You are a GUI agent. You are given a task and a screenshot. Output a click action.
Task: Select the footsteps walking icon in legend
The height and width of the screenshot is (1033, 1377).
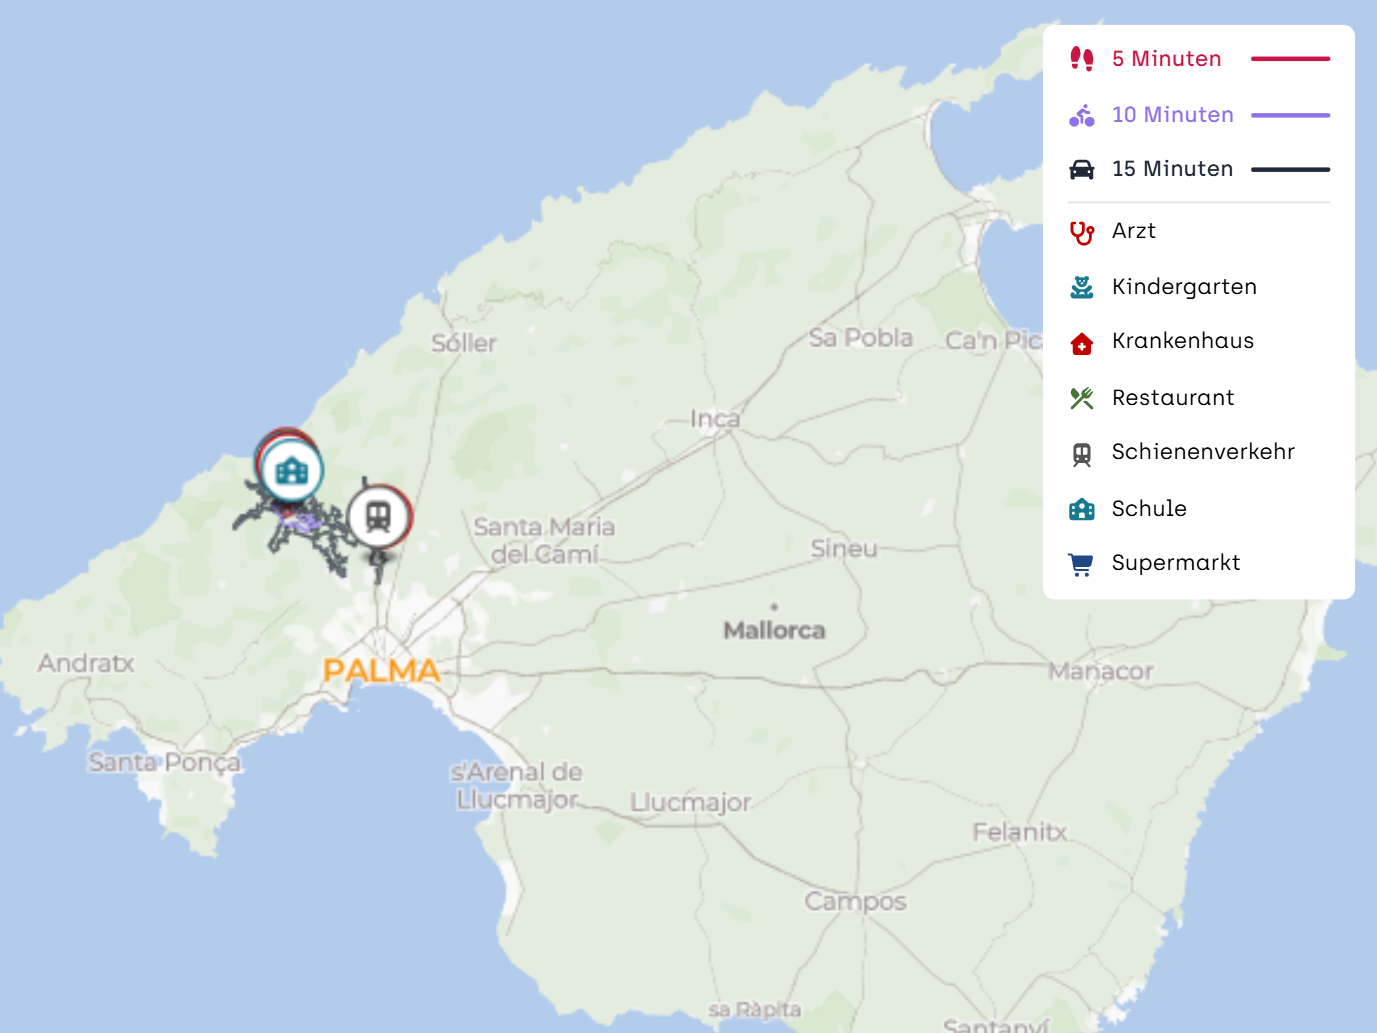(x=1081, y=59)
